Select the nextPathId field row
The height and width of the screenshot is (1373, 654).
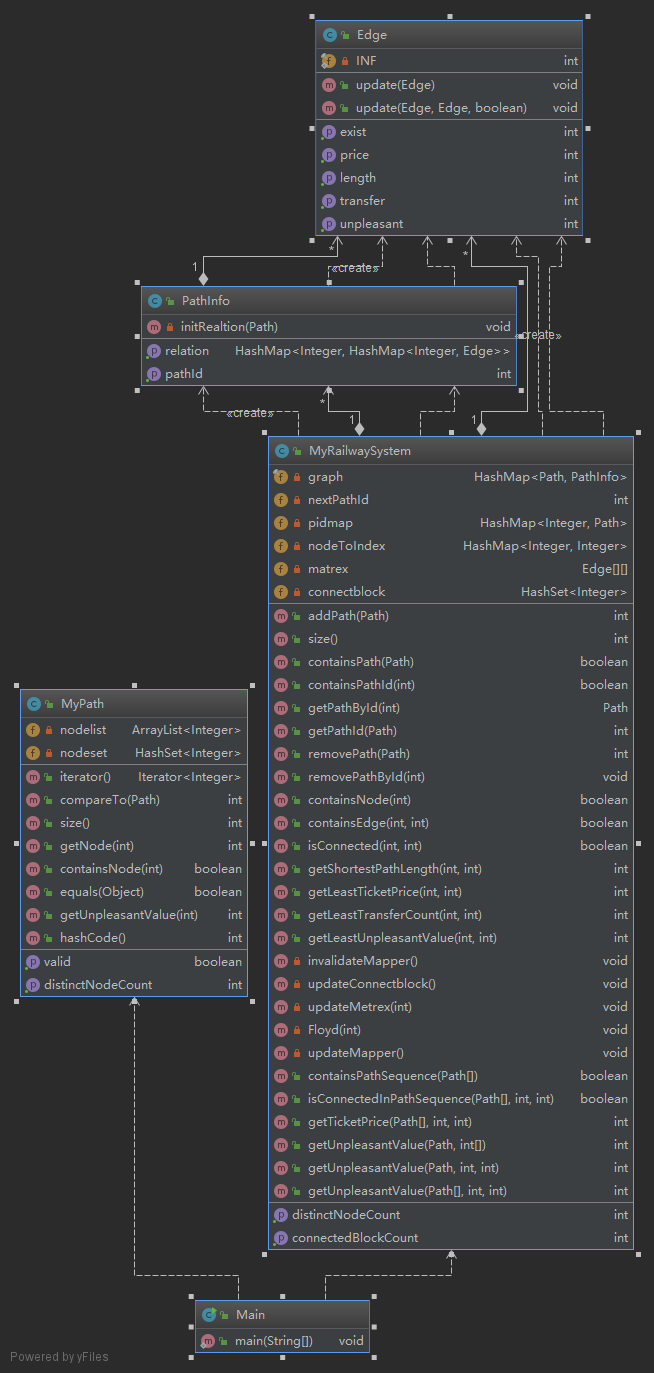click(451, 500)
